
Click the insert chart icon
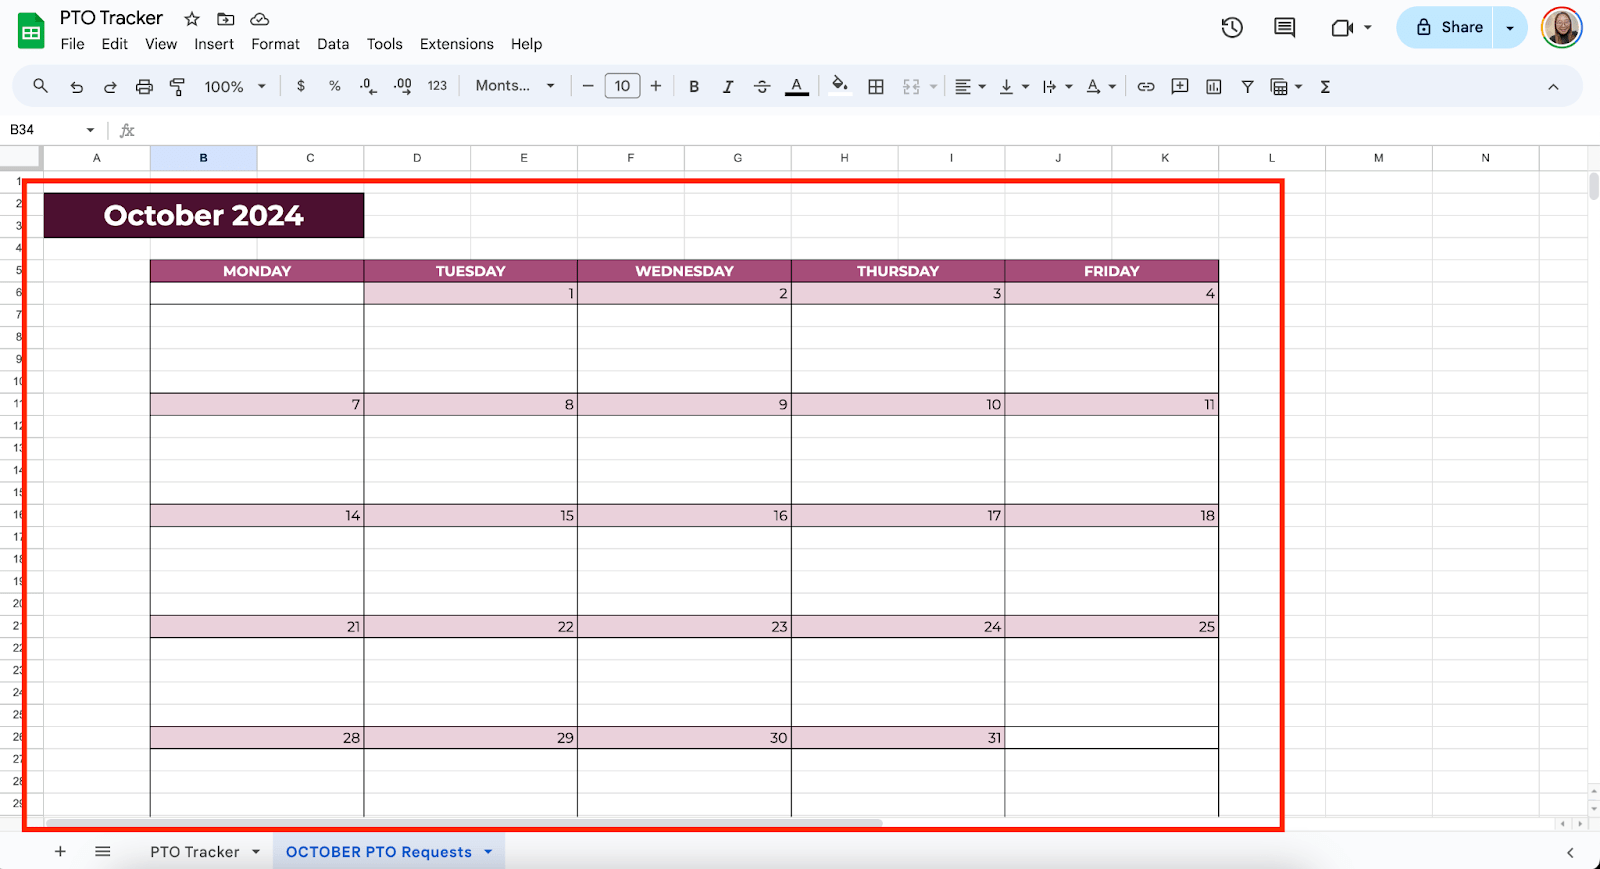[1214, 87]
